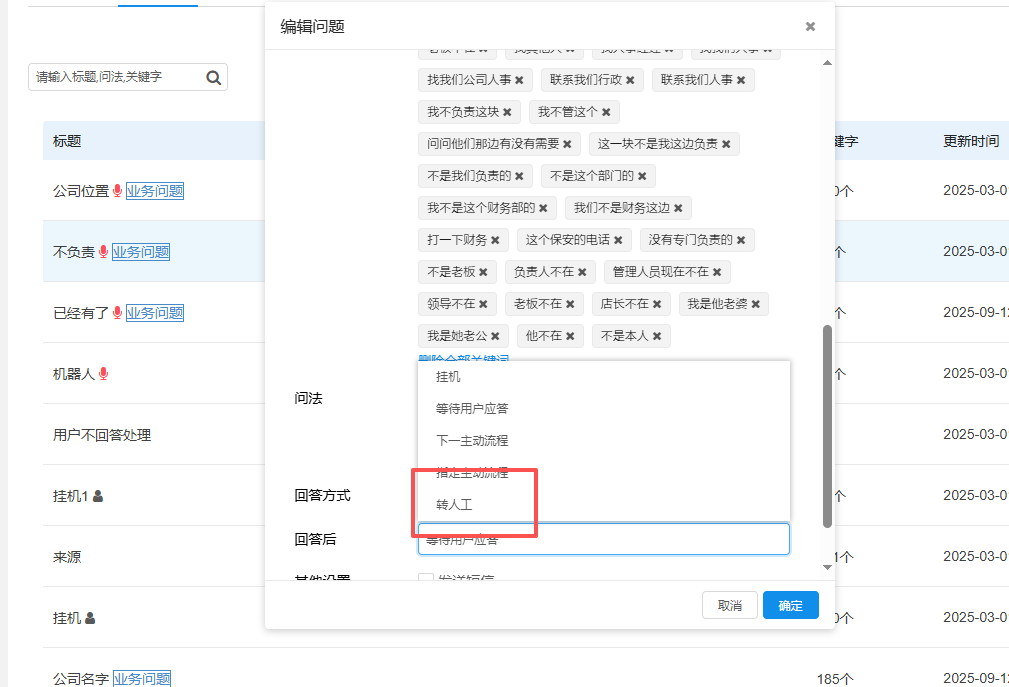
Task: Remove the 这个保安的电话 keyword tag
Action: [x=618, y=241]
